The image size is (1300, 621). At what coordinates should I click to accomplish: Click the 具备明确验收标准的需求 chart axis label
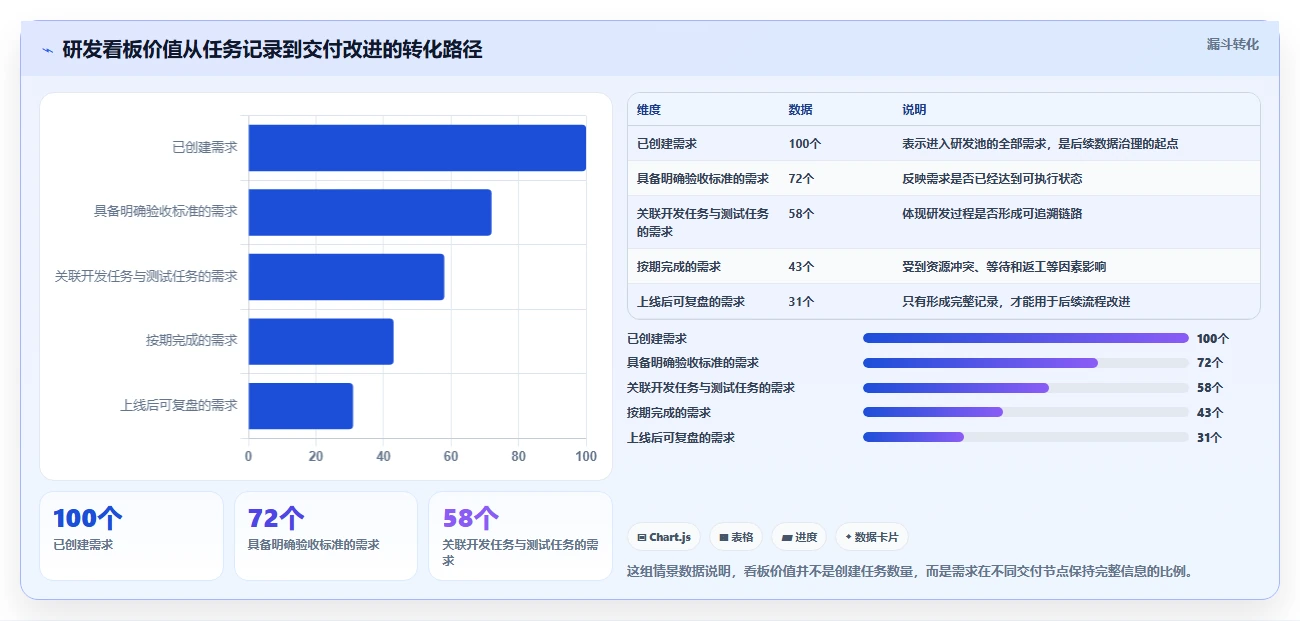pos(166,211)
